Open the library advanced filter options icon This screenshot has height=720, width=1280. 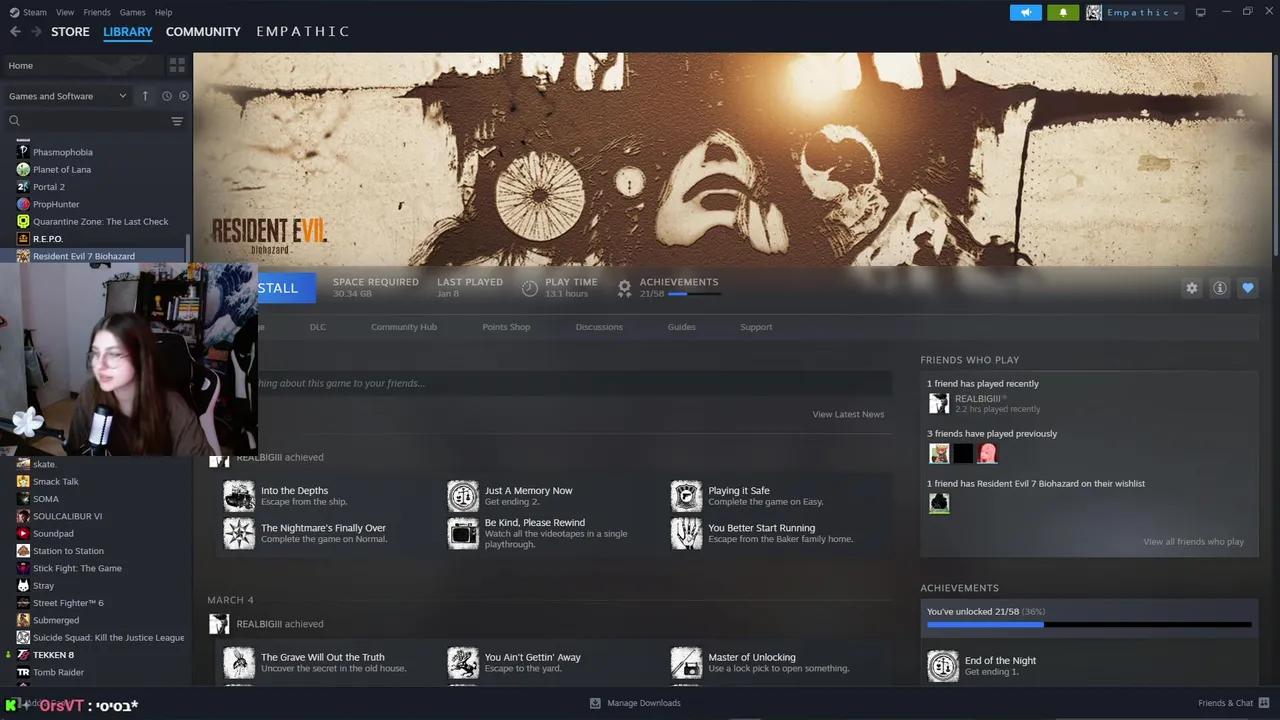(x=177, y=121)
